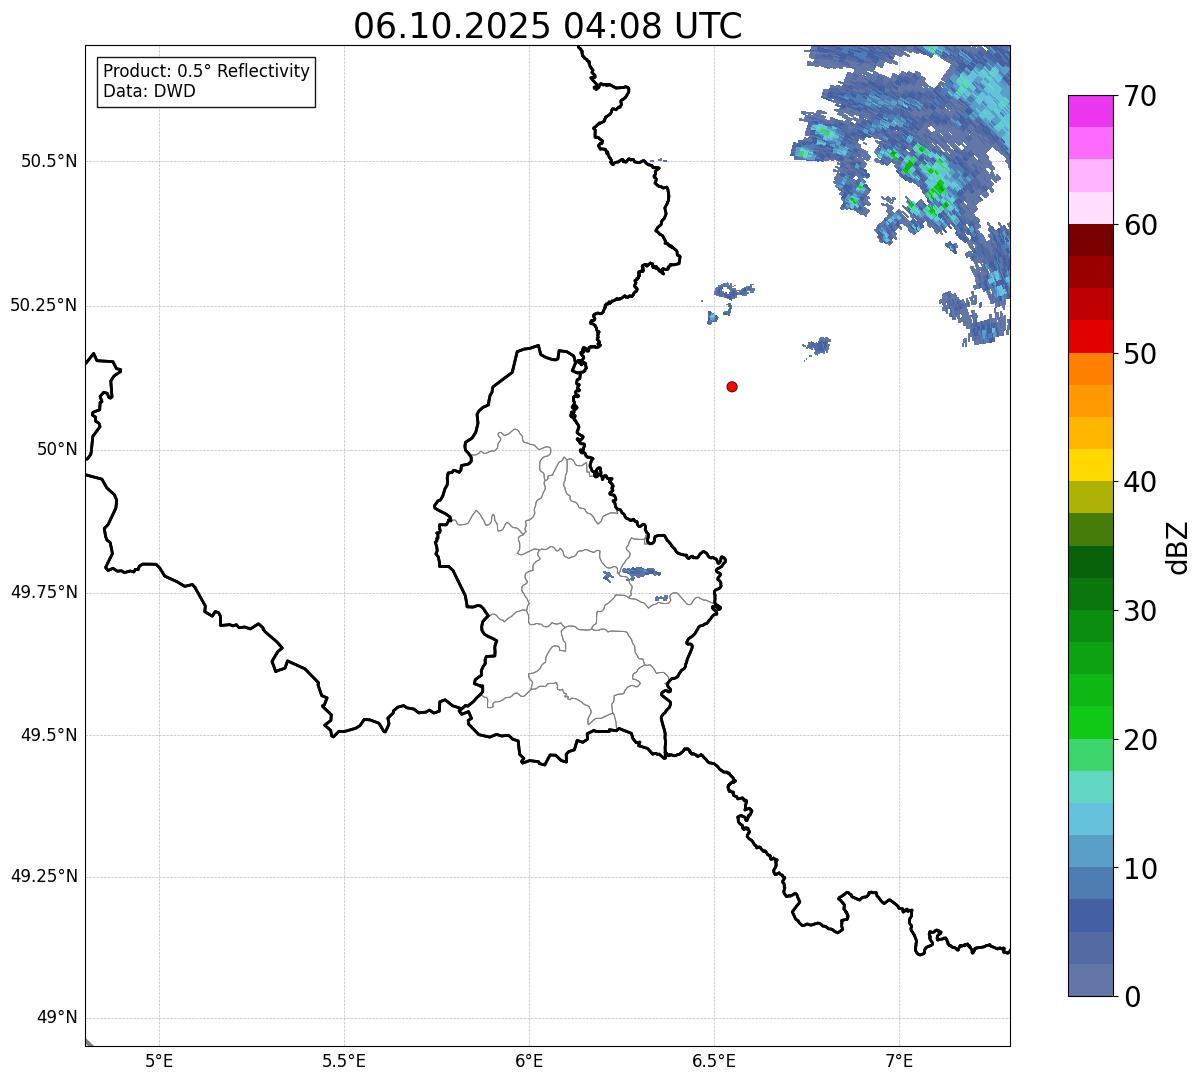
Task: Click the green high-reflectivity core in northeast echoes
Action: click(x=936, y=187)
